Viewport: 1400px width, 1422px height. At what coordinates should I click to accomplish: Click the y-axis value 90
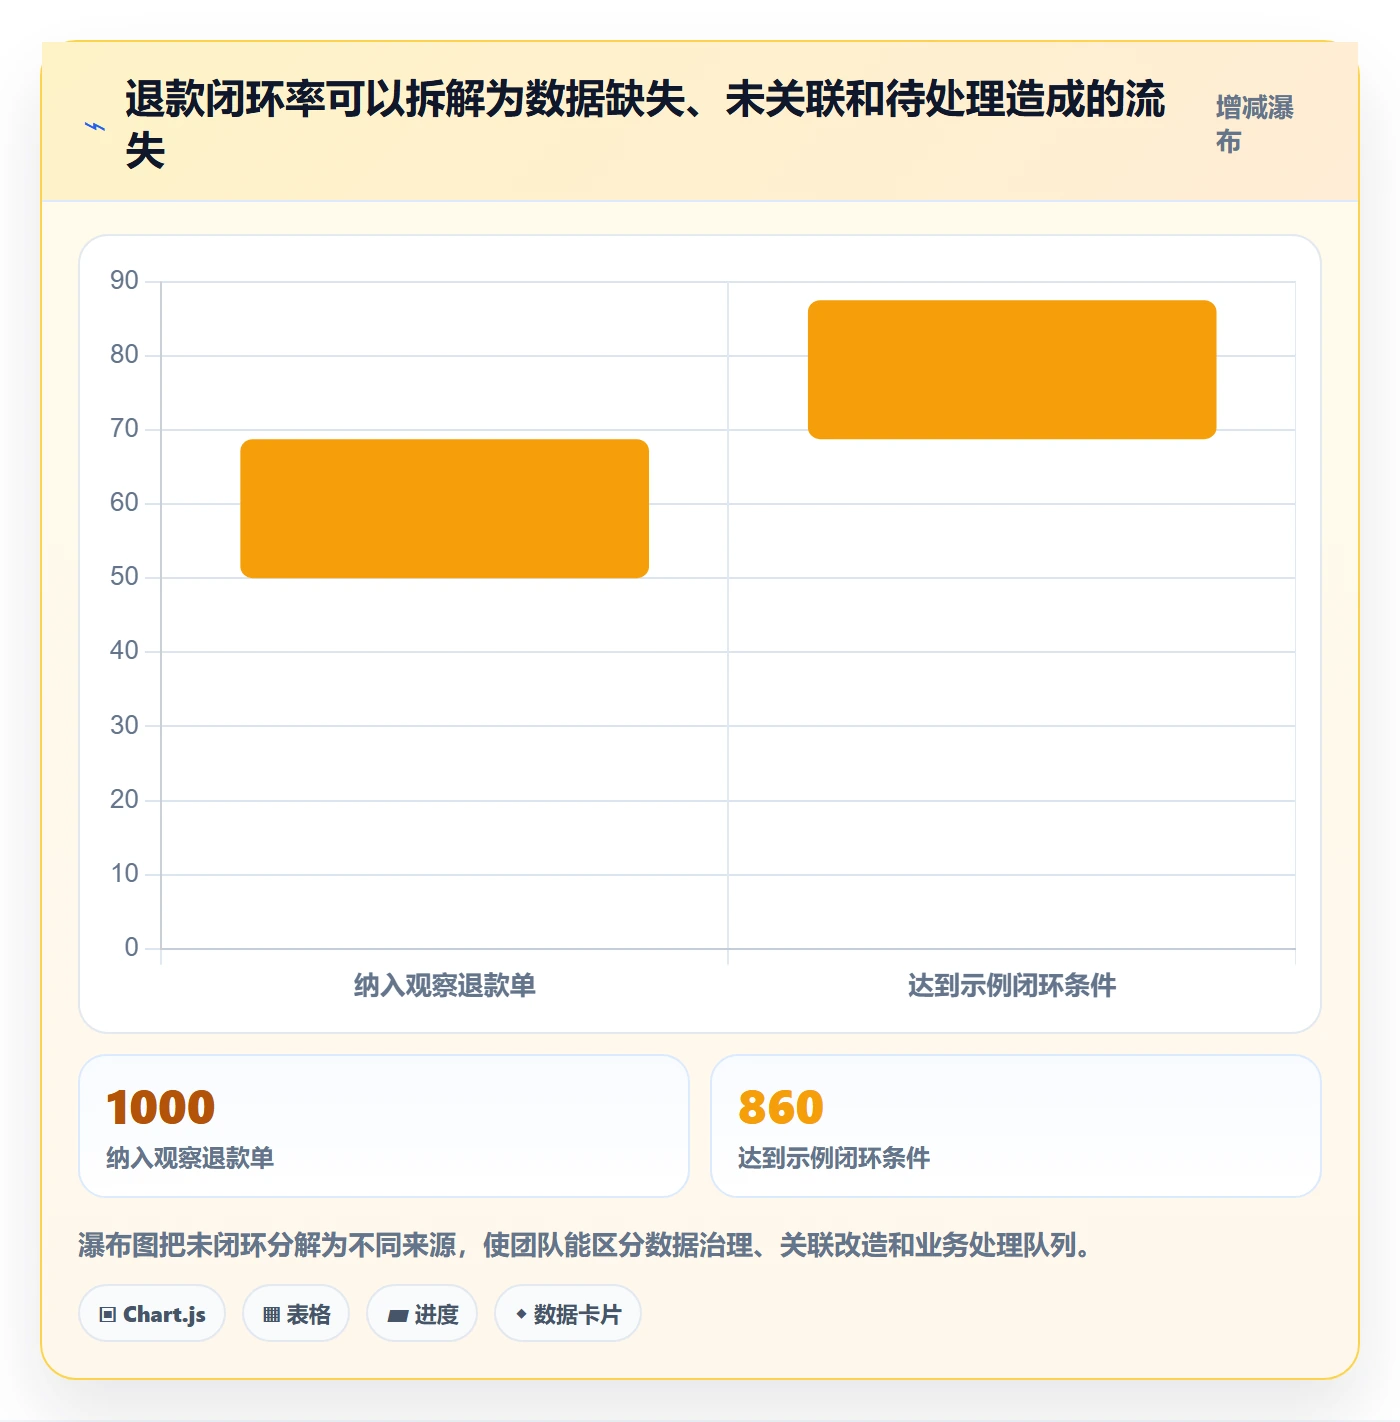(124, 280)
